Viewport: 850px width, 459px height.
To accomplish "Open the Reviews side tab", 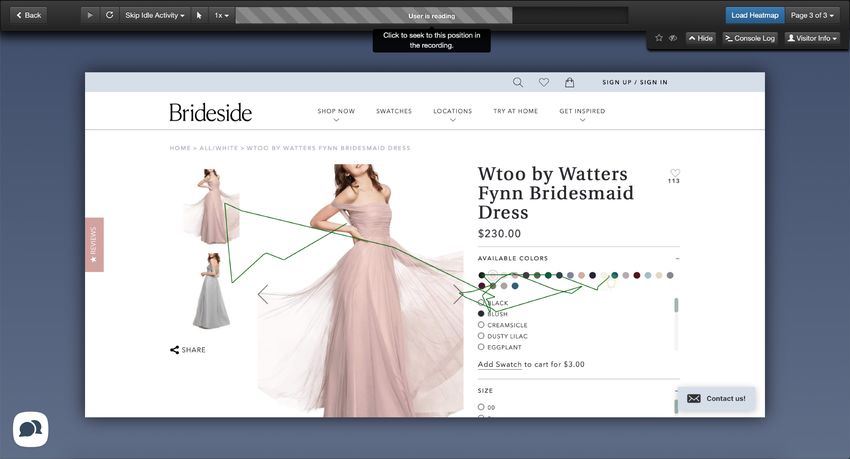I will coord(94,244).
